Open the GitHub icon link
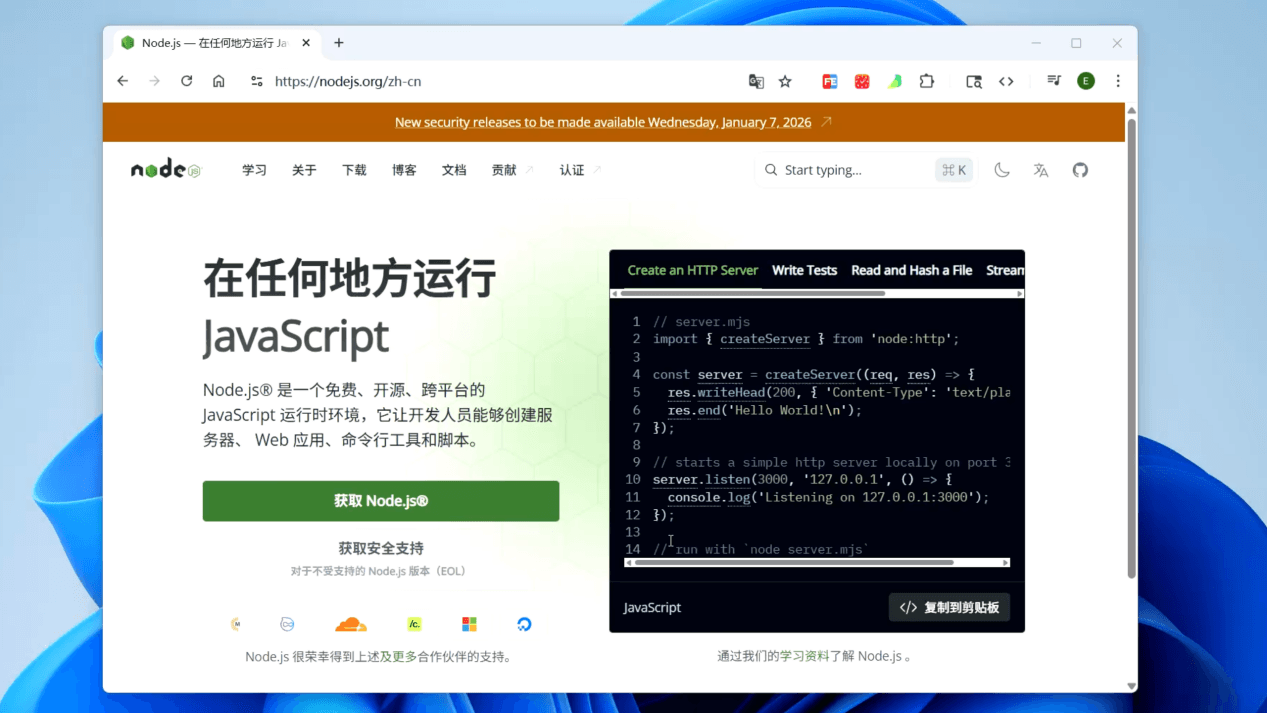1267x713 pixels. tap(1080, 170)
